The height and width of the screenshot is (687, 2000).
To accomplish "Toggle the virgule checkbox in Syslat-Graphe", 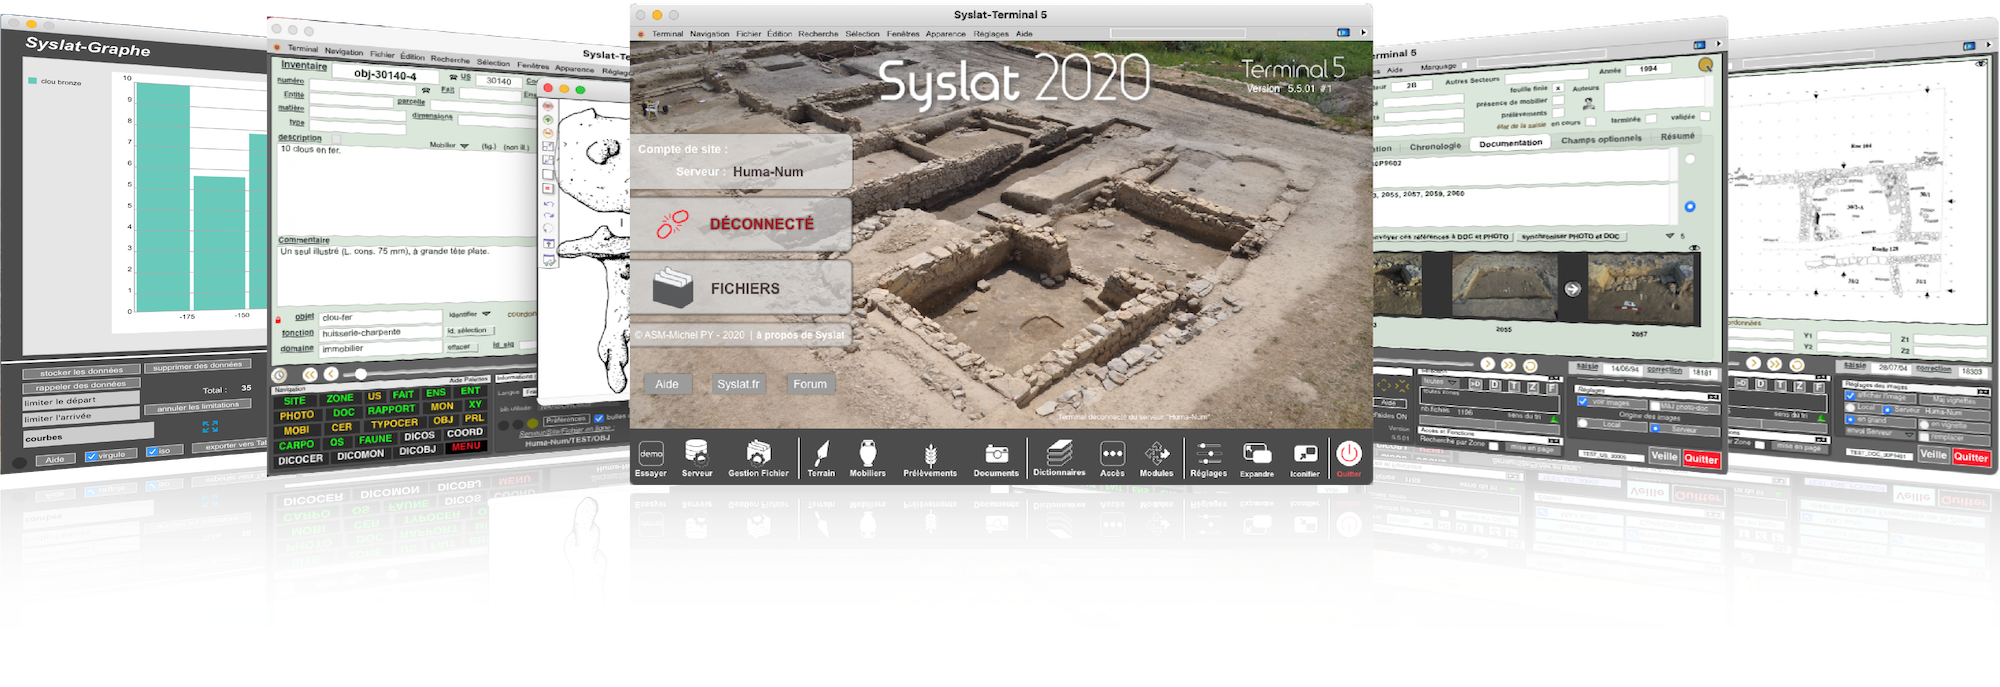I will pyautogui.click(x=92, y=456).
